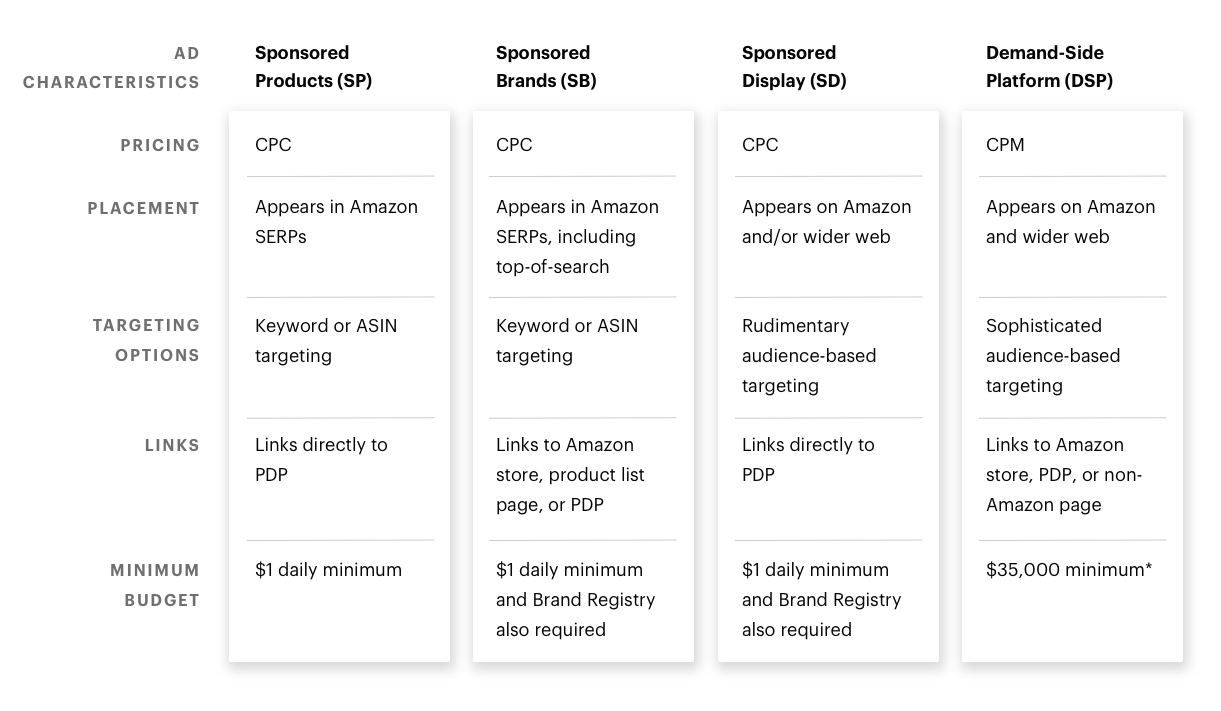Click the PLACEMENT row label
Image resolution: width=1221 pixels, height=711 pixels.
[x=144, y=208]
